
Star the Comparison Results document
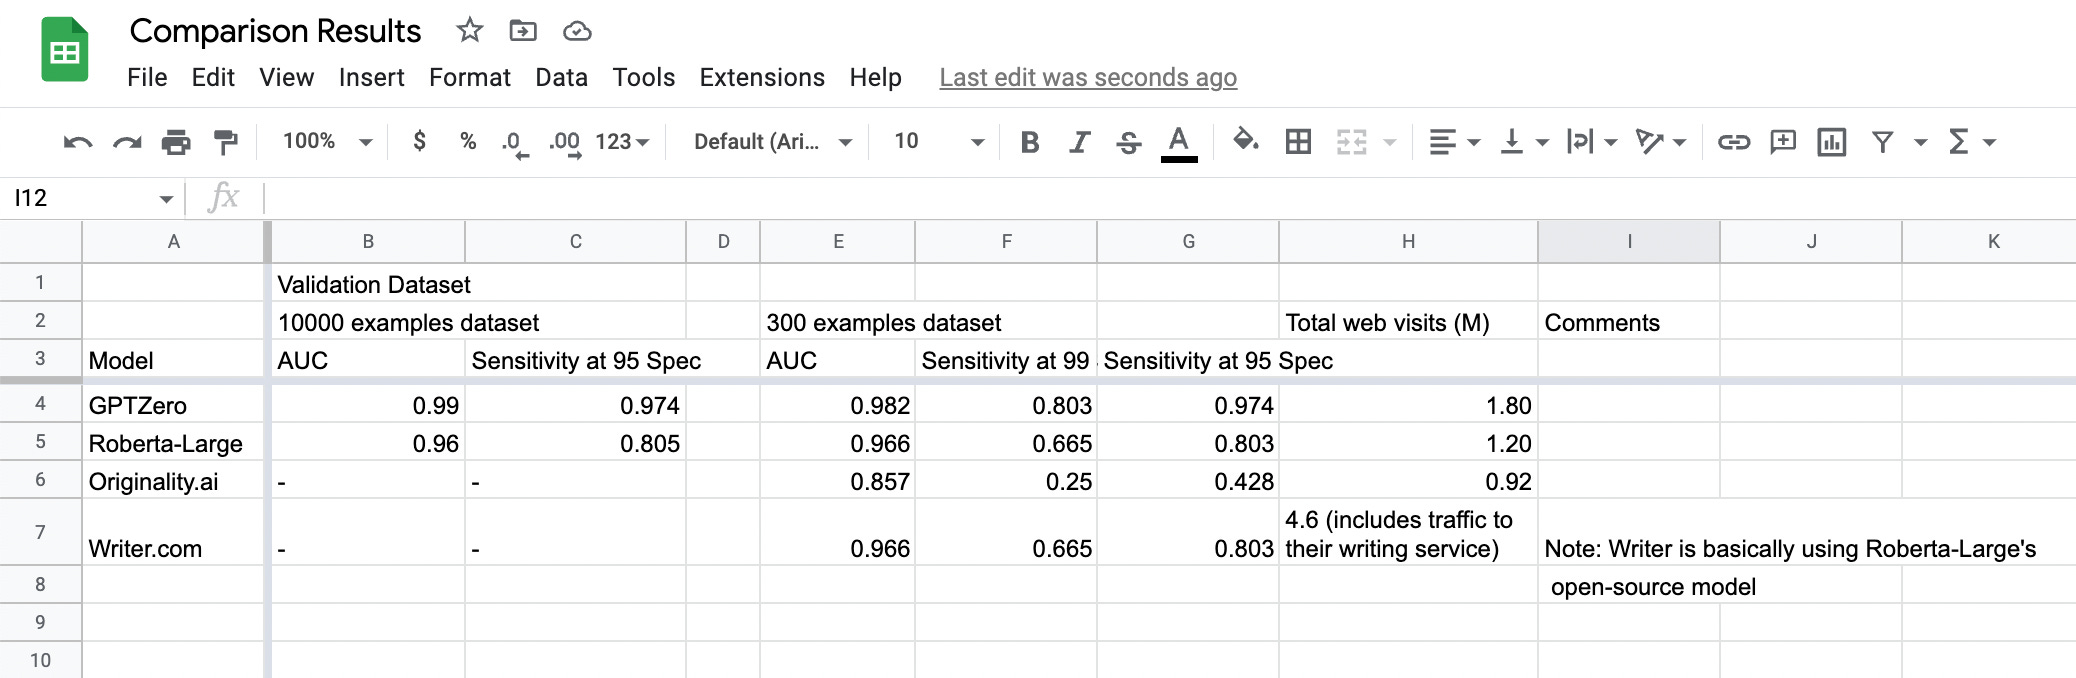[x=469, y=31]
